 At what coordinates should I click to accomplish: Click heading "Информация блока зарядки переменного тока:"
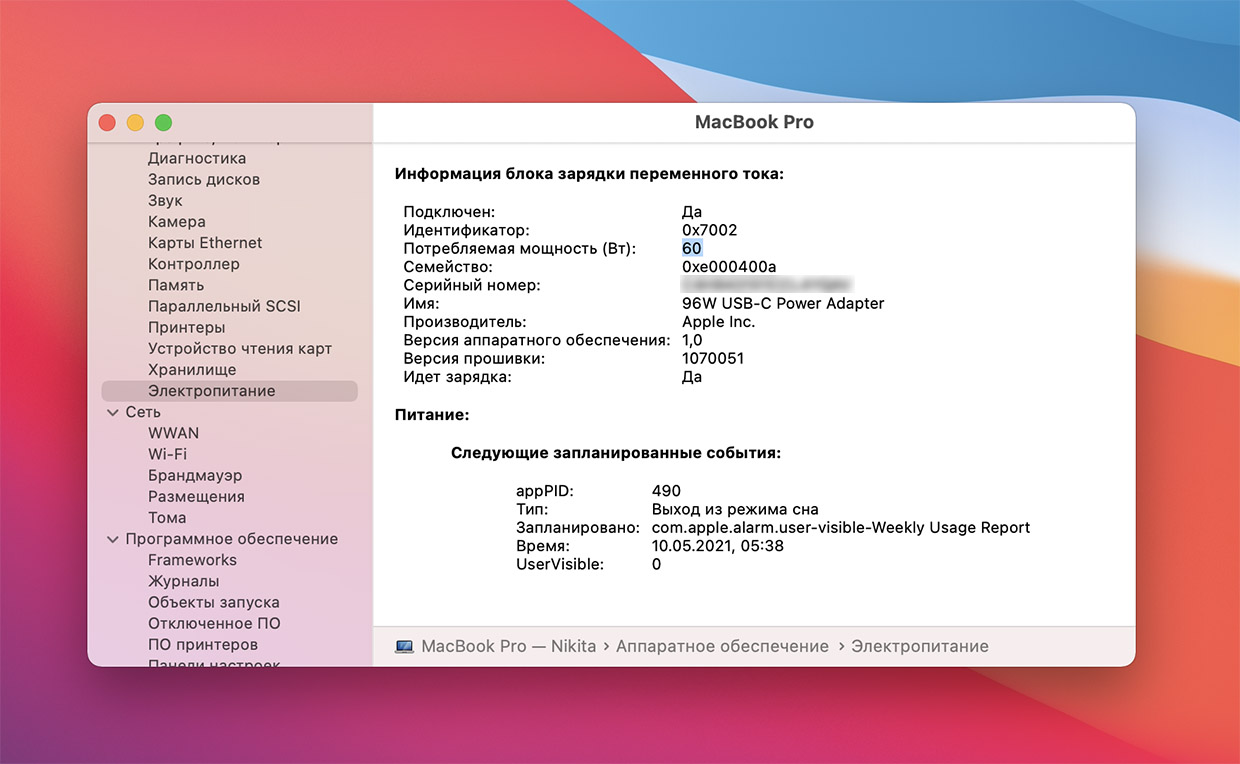click(x=590, y=174)
